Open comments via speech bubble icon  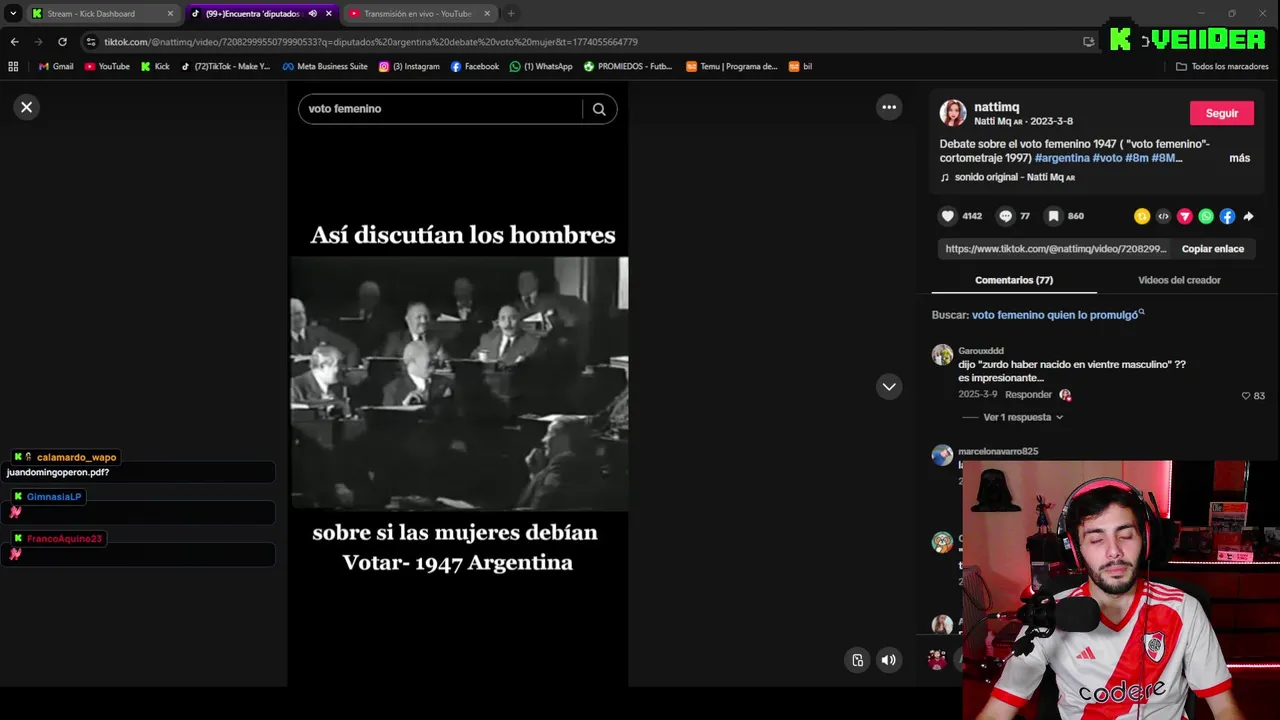[1006, 216]
